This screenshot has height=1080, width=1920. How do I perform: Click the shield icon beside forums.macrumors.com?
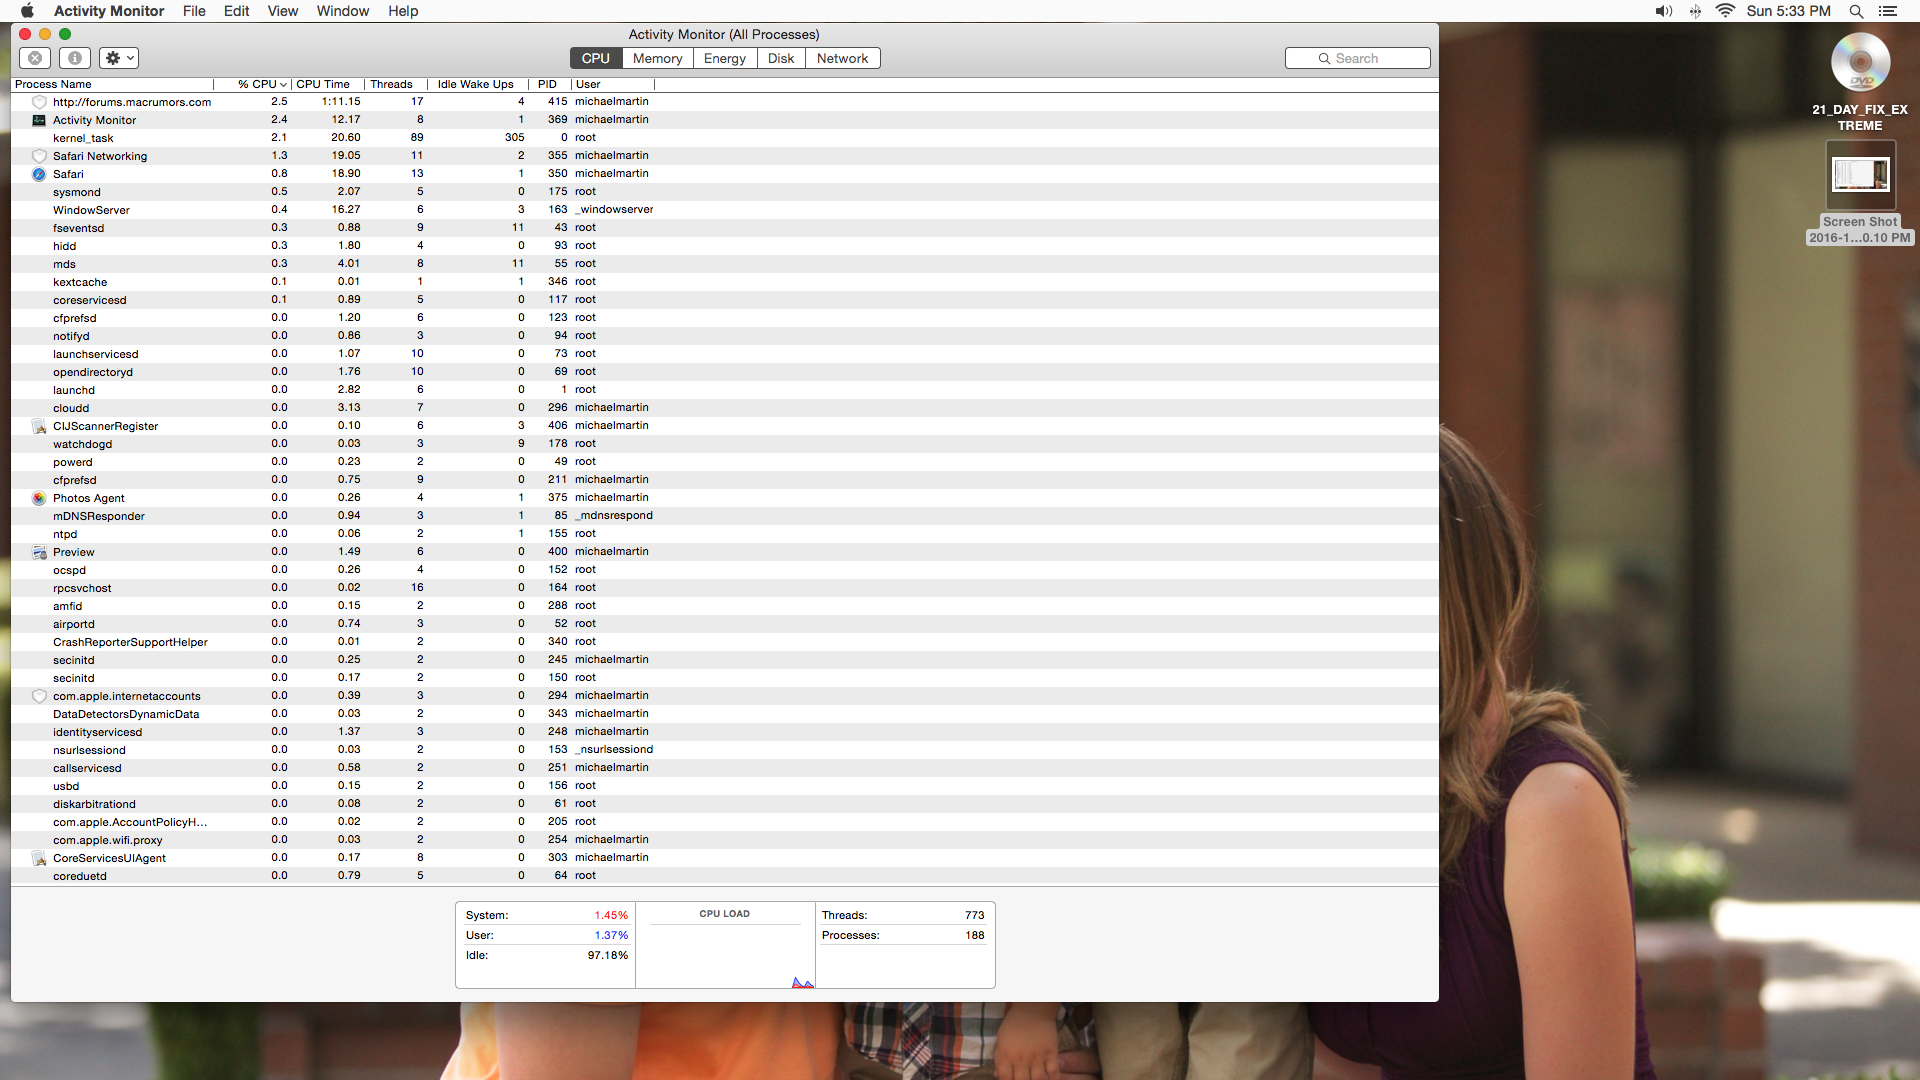39,102
